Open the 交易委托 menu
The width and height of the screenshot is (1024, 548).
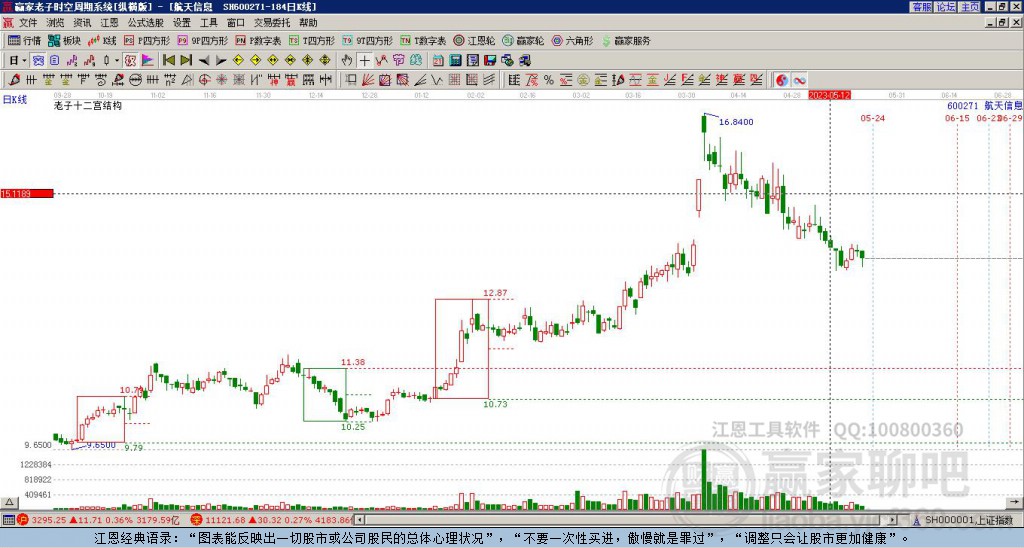[272, 23]
